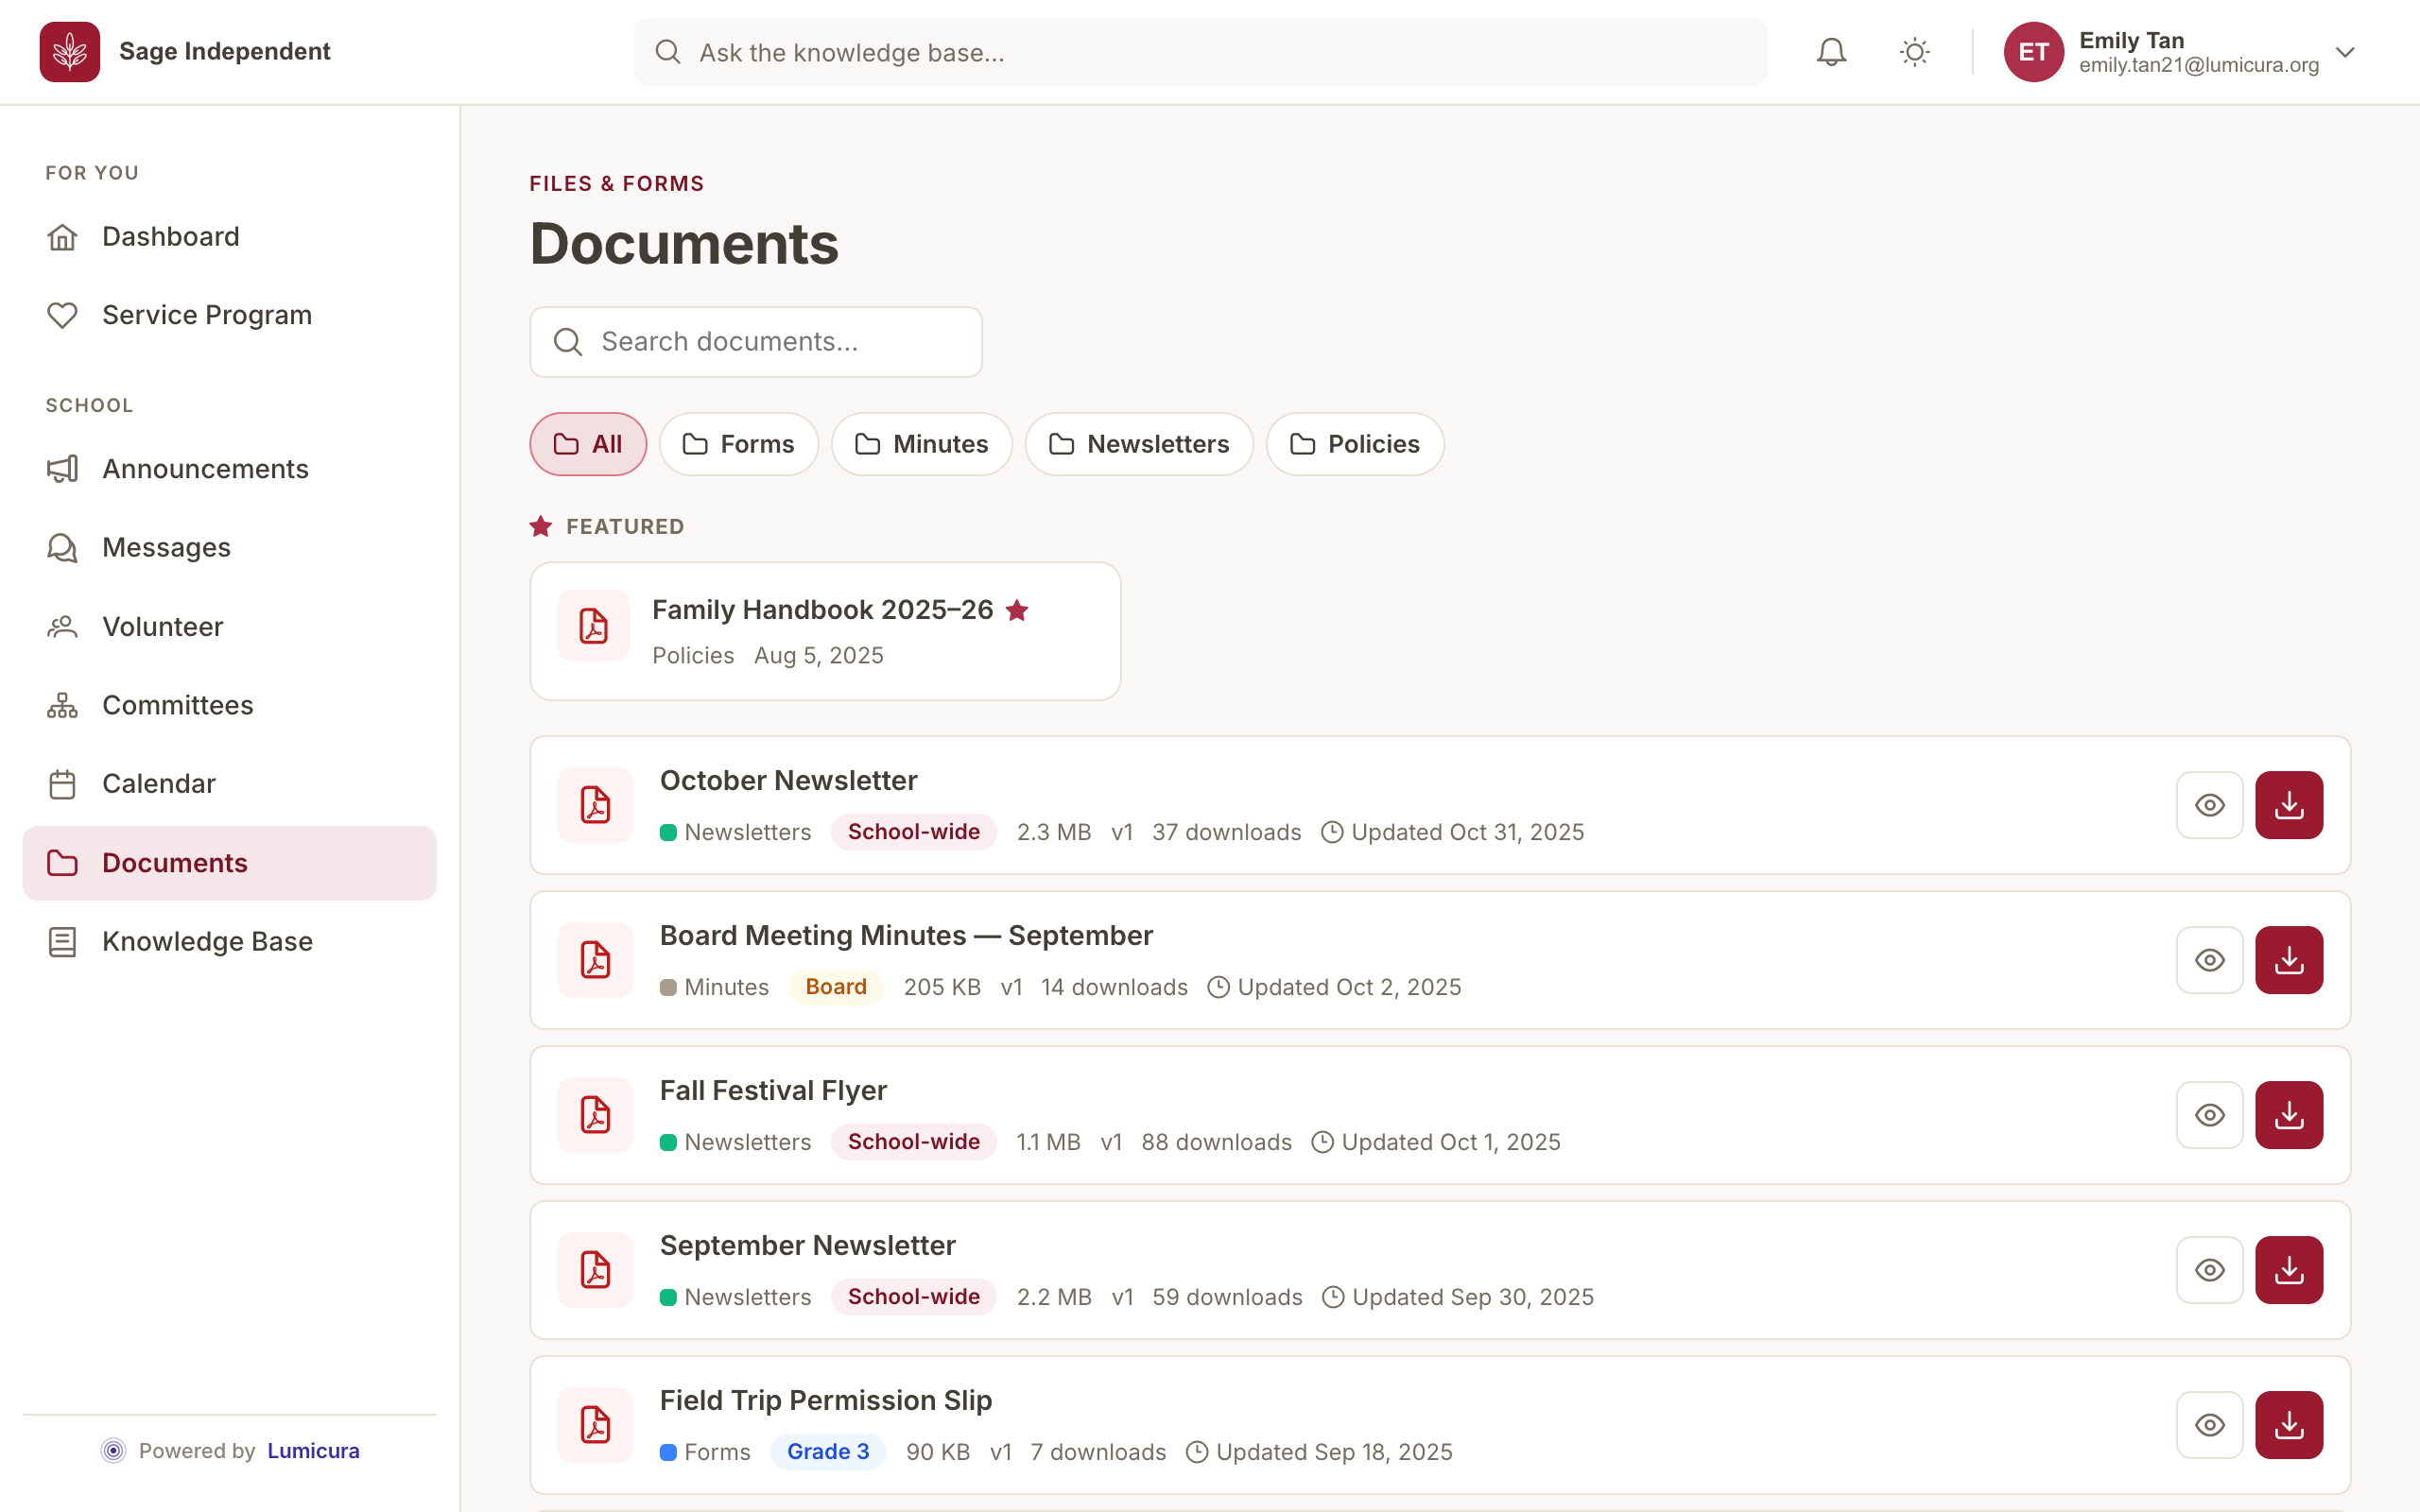Click the Featured section star icon
Image resolution: width=2420 pixels, height=1512 pixels.
coord(541,526)
